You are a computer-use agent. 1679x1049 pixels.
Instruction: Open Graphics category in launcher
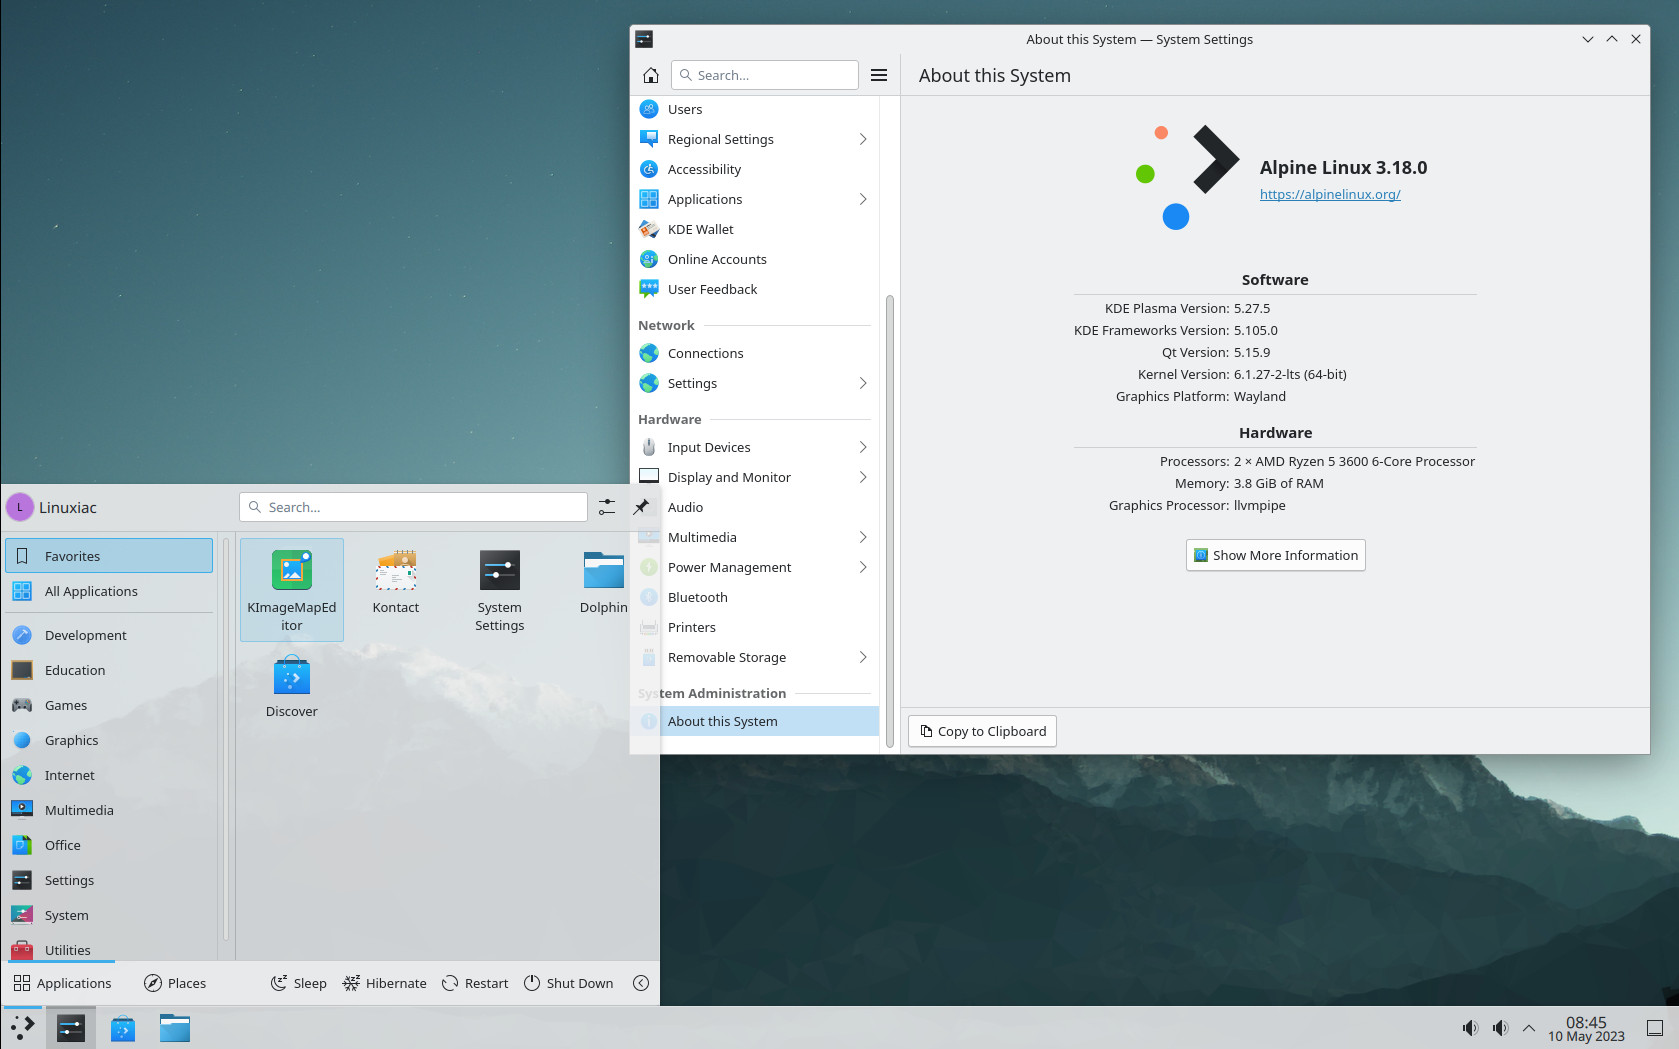(x=109, y=740)
